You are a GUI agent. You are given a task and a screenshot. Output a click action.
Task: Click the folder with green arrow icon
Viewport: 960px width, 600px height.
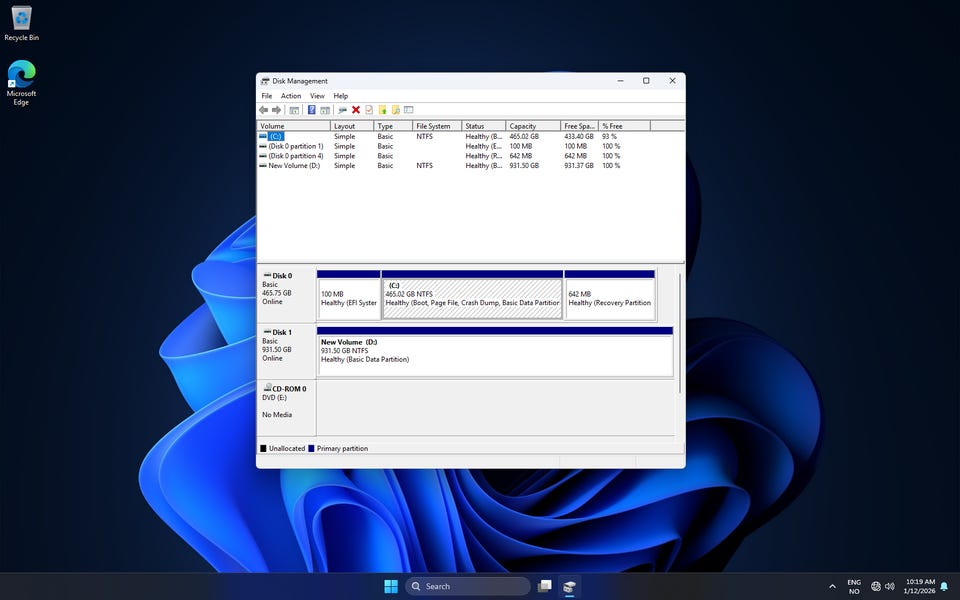tap(382, 110)
